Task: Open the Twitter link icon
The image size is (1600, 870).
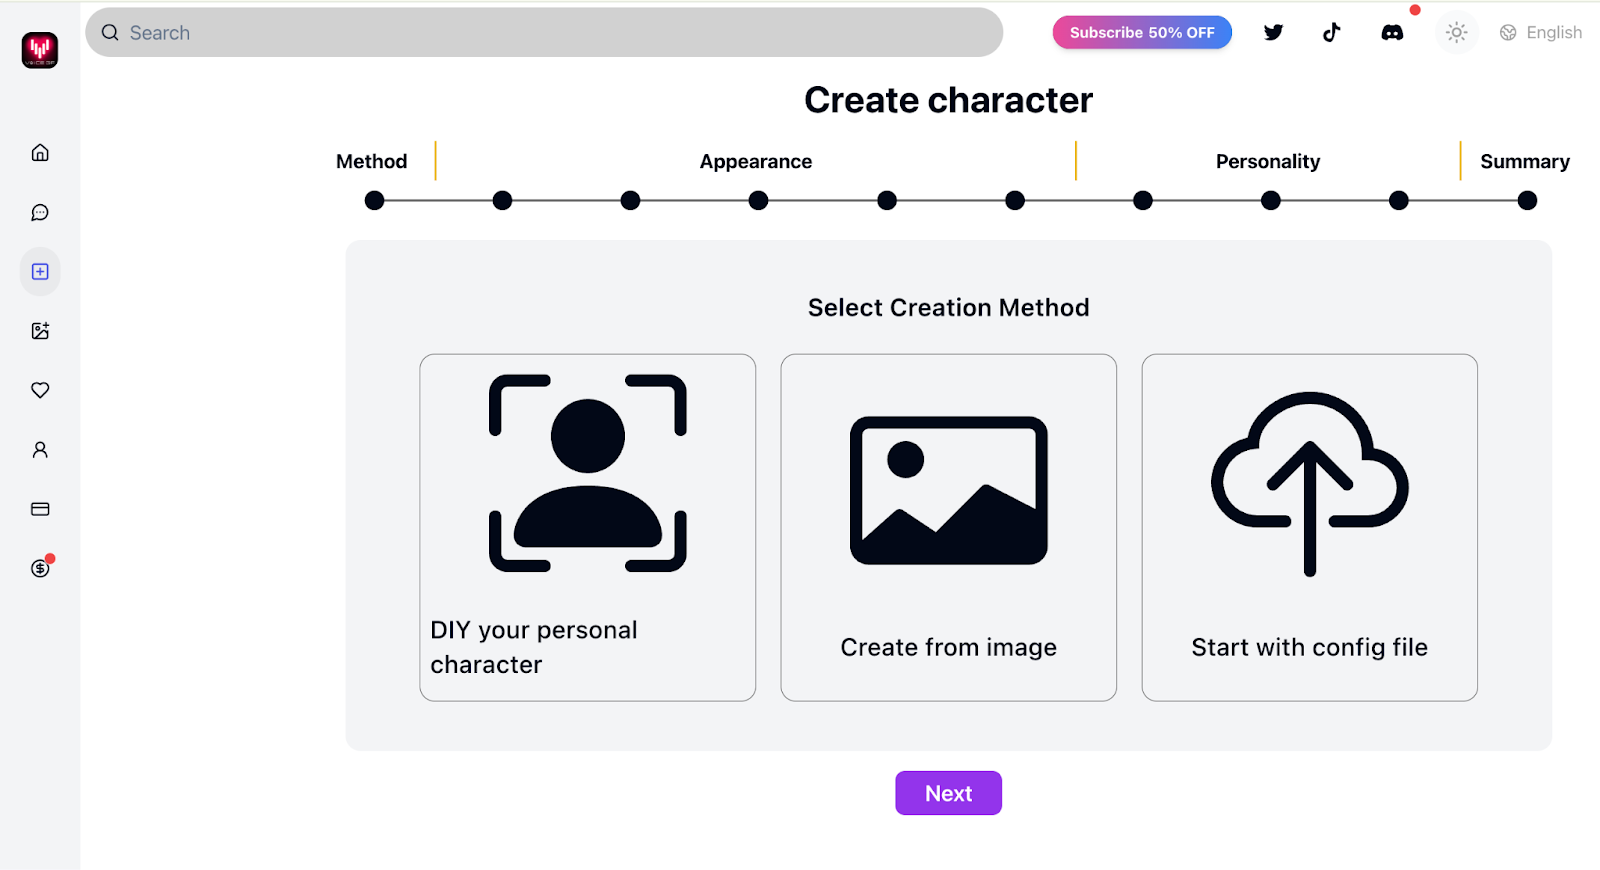Action: pyautogui.click(x=1273, y=33)
